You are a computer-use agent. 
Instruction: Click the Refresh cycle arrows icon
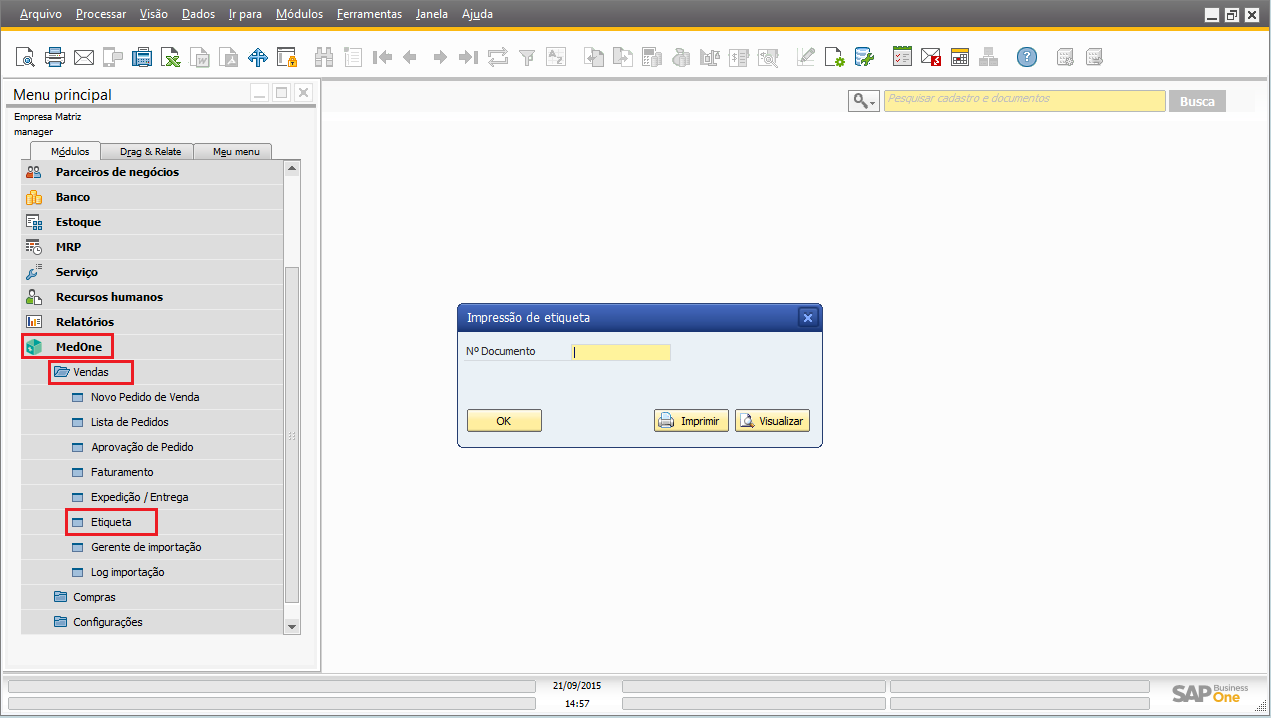(x=497, y=57)
